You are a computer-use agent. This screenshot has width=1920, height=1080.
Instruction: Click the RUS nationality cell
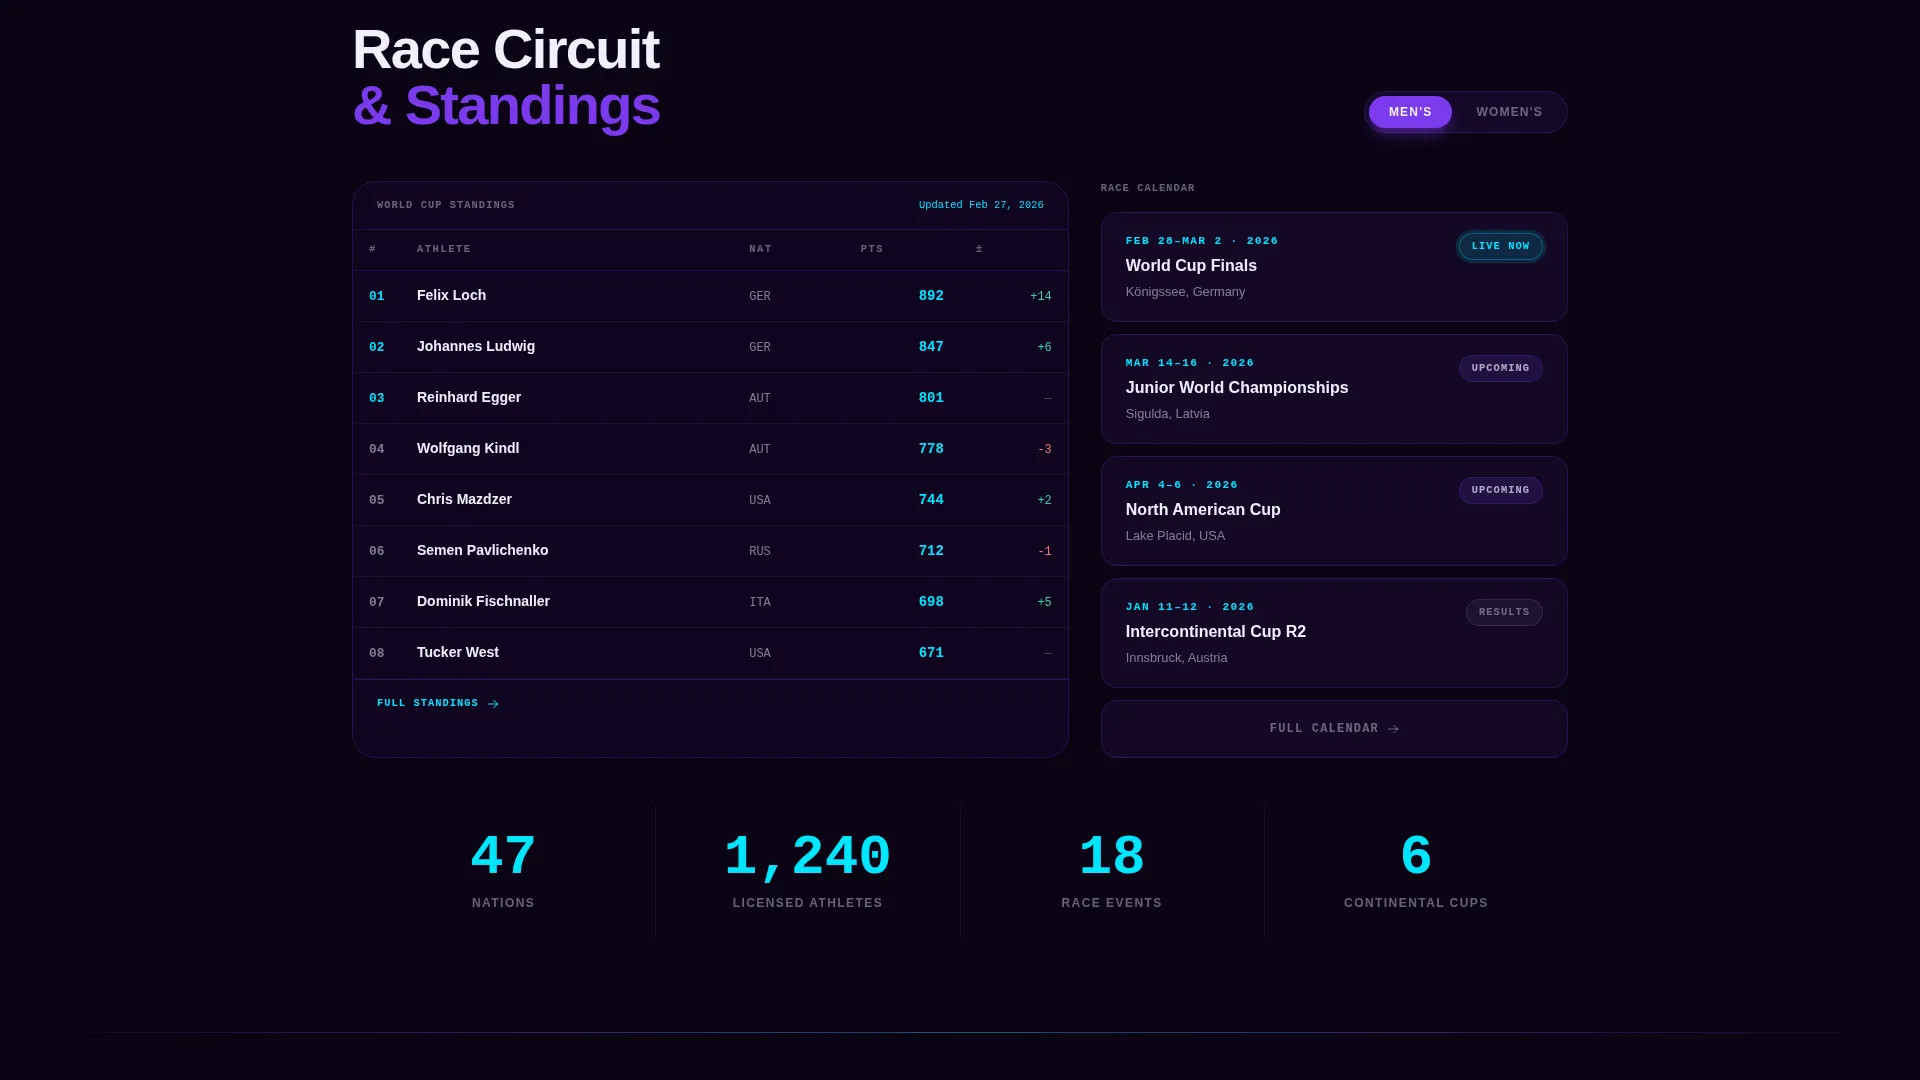tap(760, 551)
